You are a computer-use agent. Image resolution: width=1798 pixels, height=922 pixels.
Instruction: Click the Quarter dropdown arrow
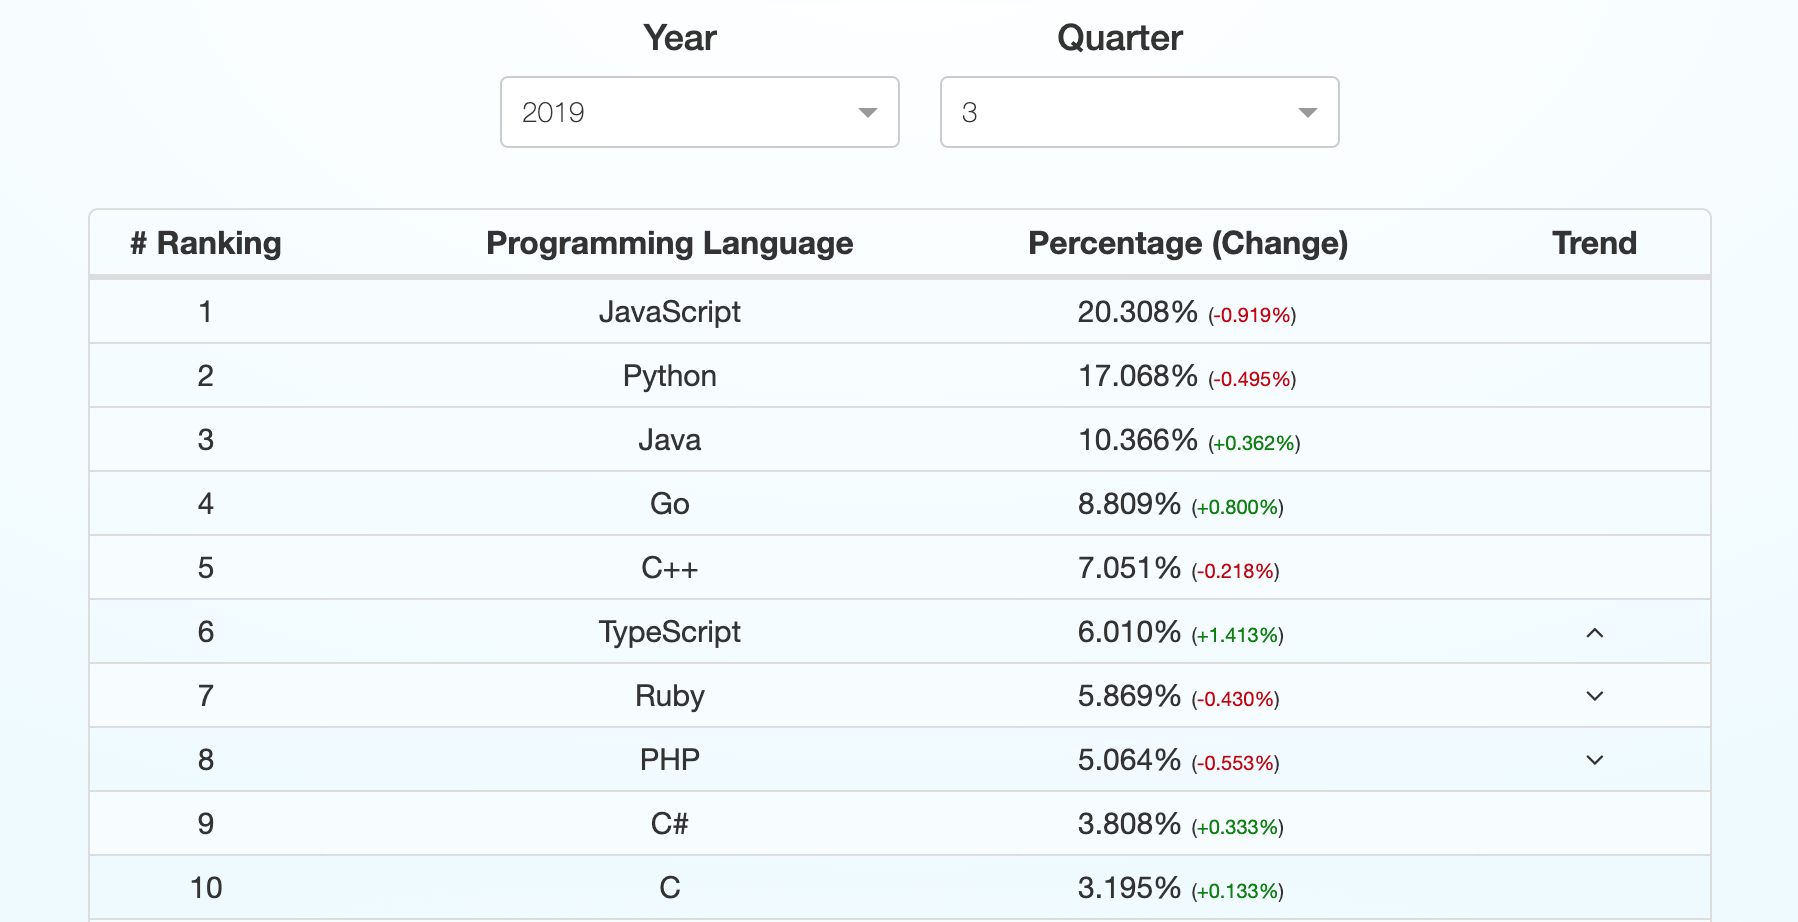click(x=1307, y=113)
